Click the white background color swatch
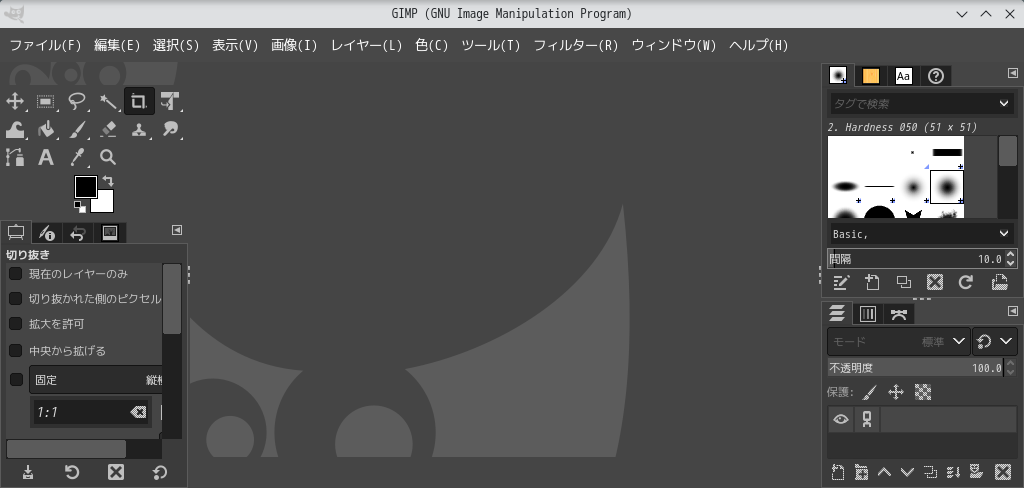 click(x=104, y=204)
